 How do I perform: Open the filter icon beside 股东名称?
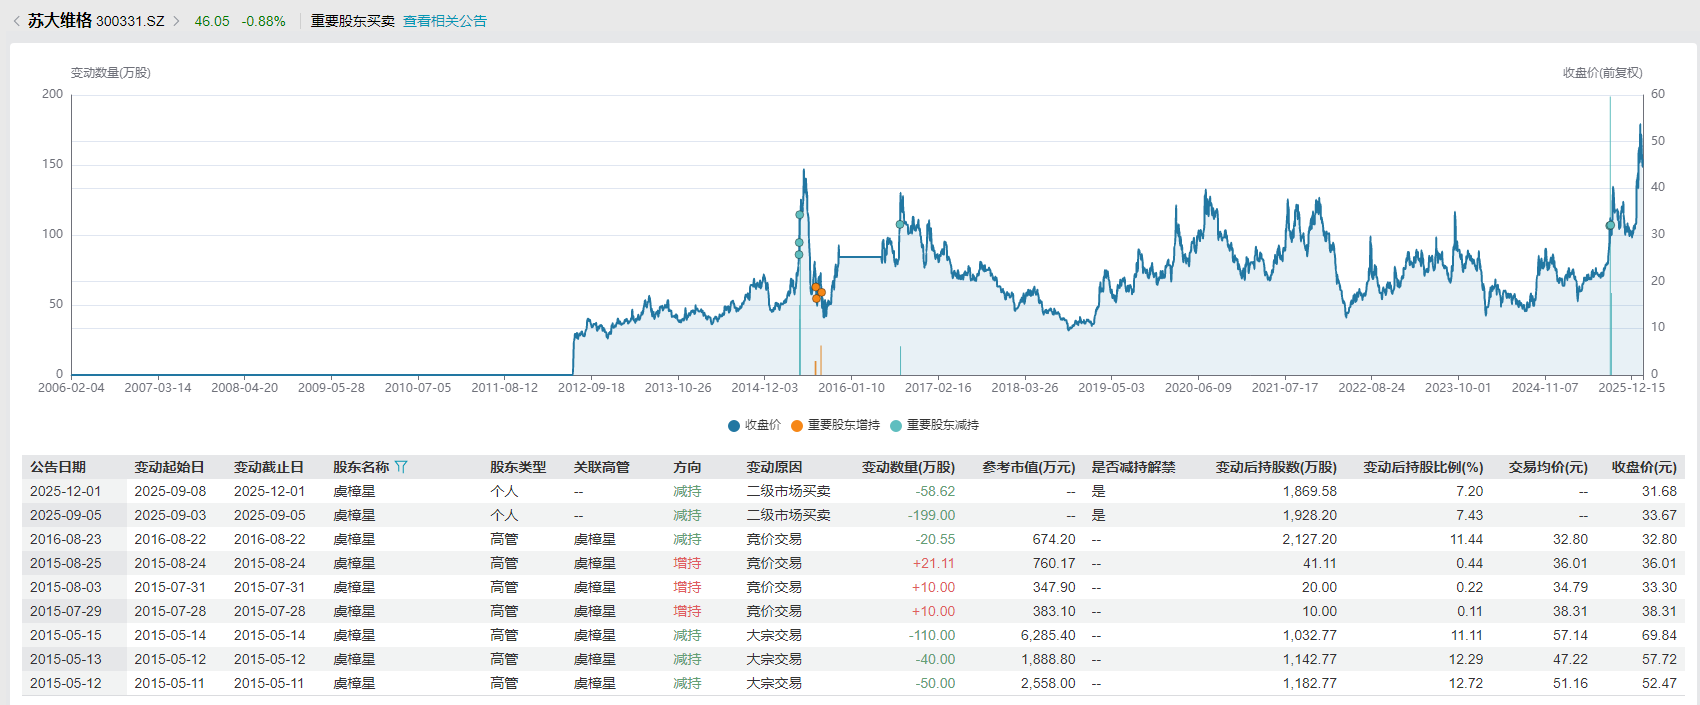[401, 467]
